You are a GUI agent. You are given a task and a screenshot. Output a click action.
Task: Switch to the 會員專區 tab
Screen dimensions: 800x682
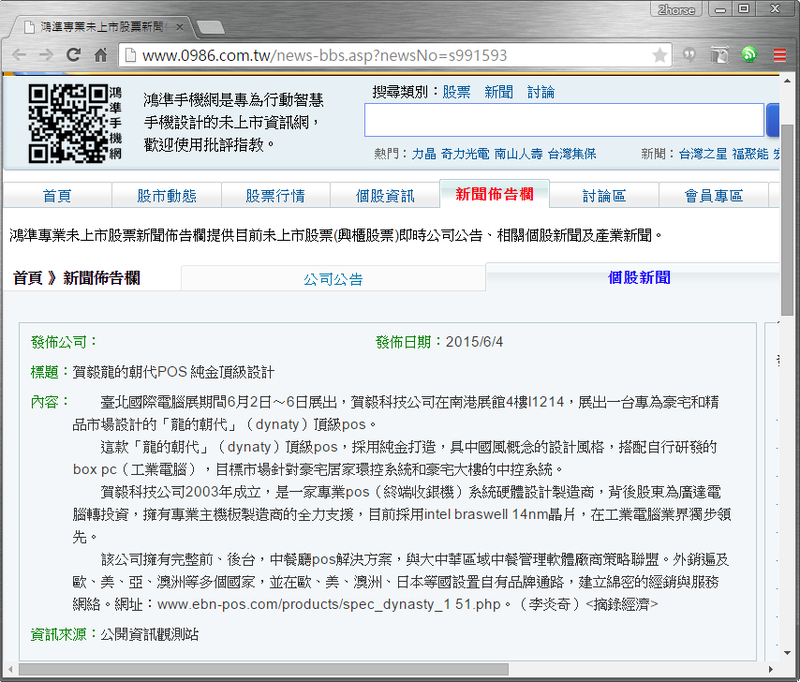(713, 195)
